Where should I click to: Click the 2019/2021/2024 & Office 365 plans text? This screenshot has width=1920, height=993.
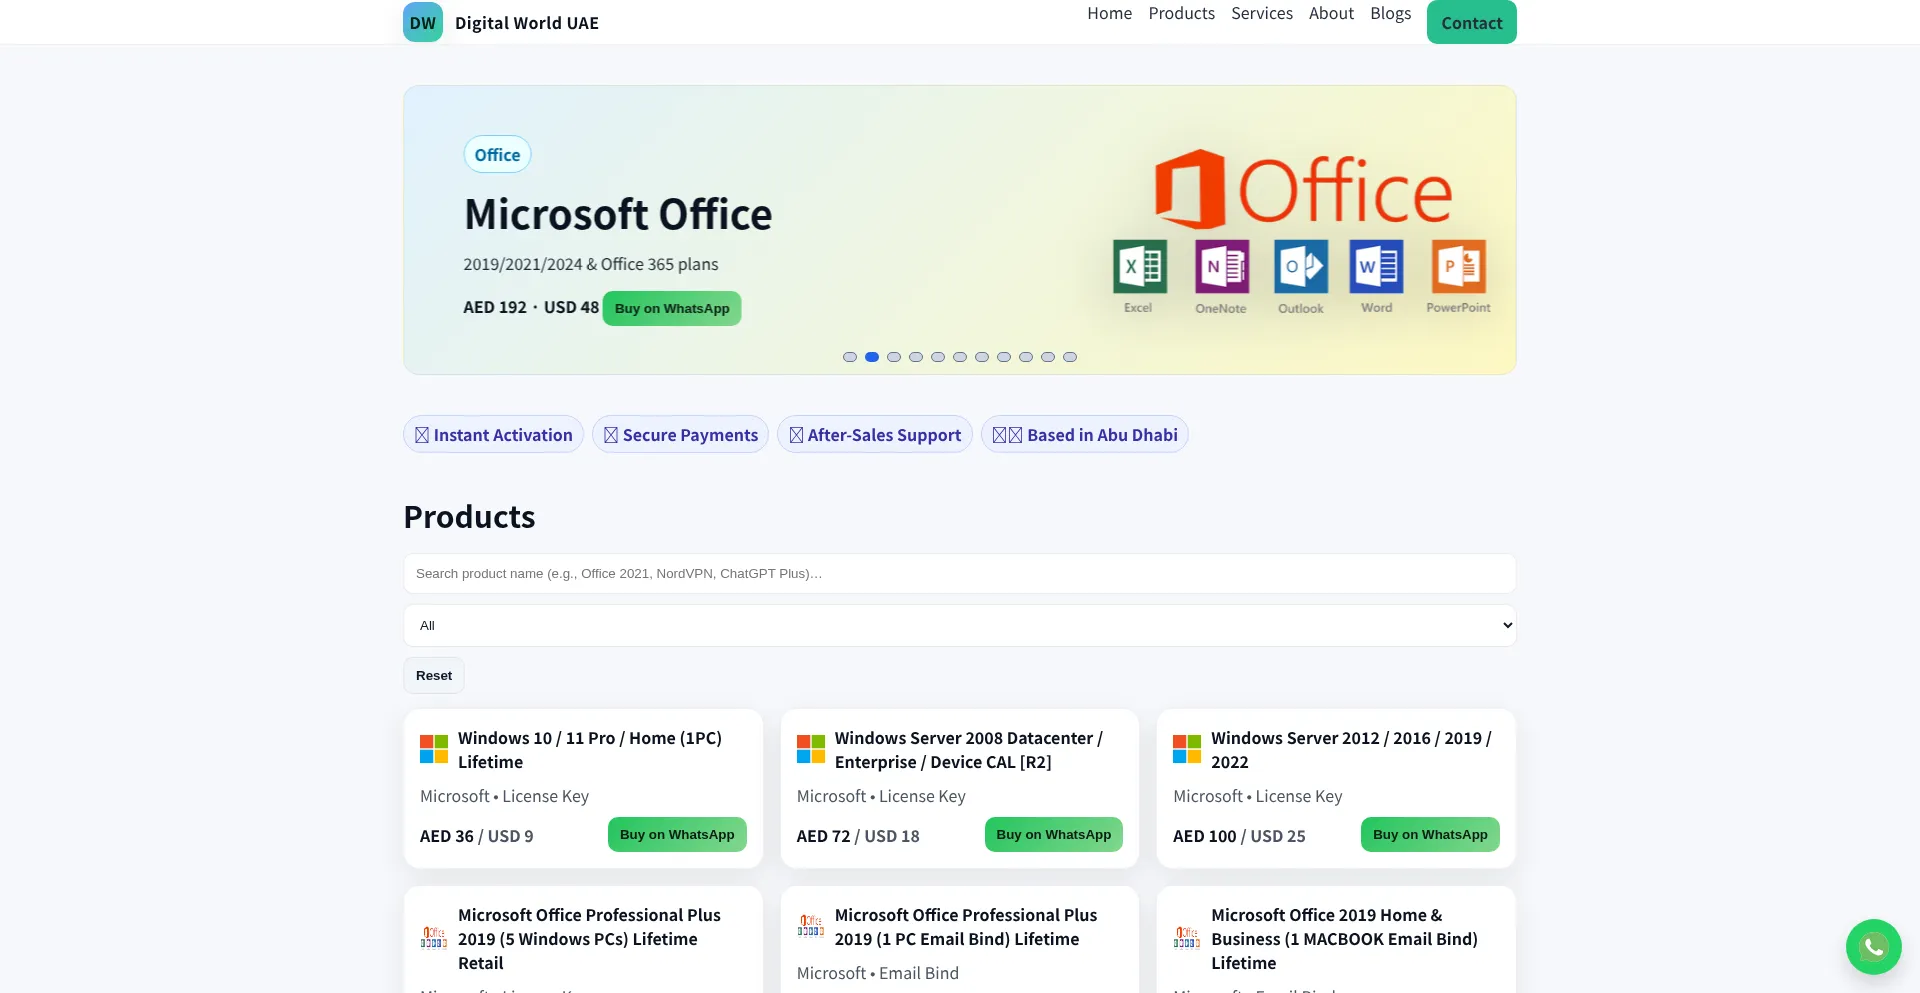pyautogui.click(x=591, y=264)
